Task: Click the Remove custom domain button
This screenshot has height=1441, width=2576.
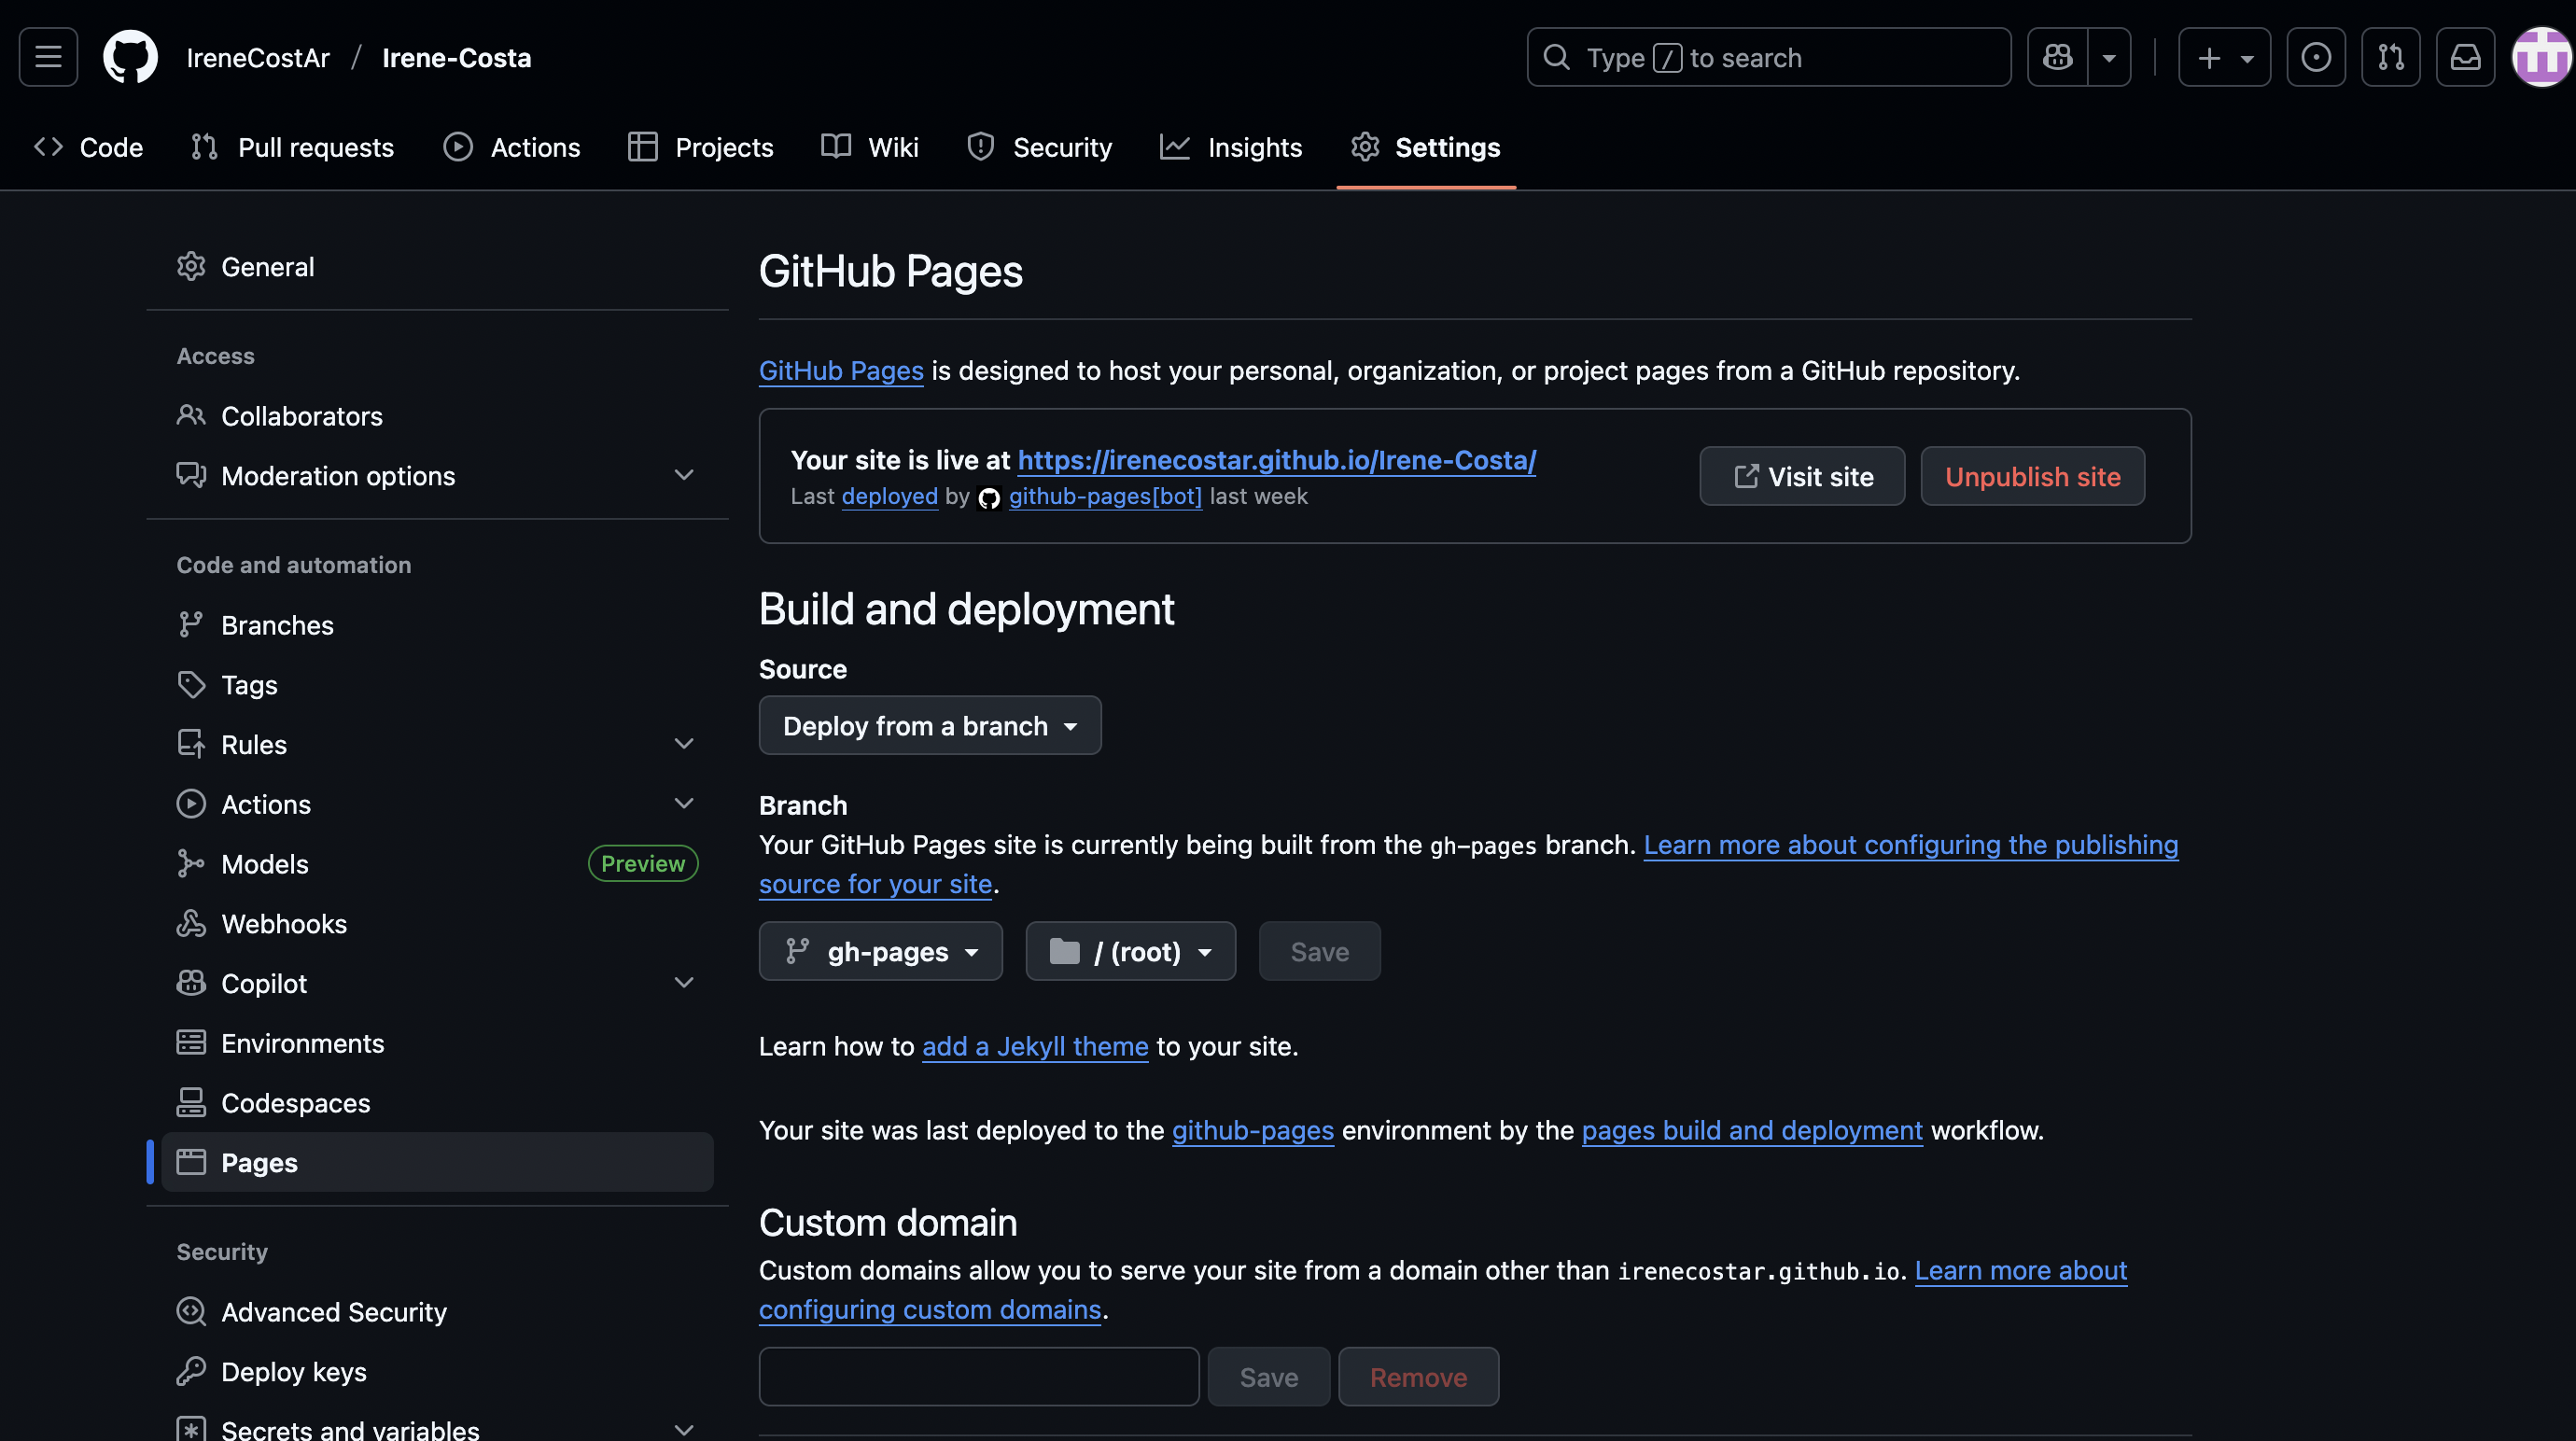Action: click(x=1419, y=1377)
